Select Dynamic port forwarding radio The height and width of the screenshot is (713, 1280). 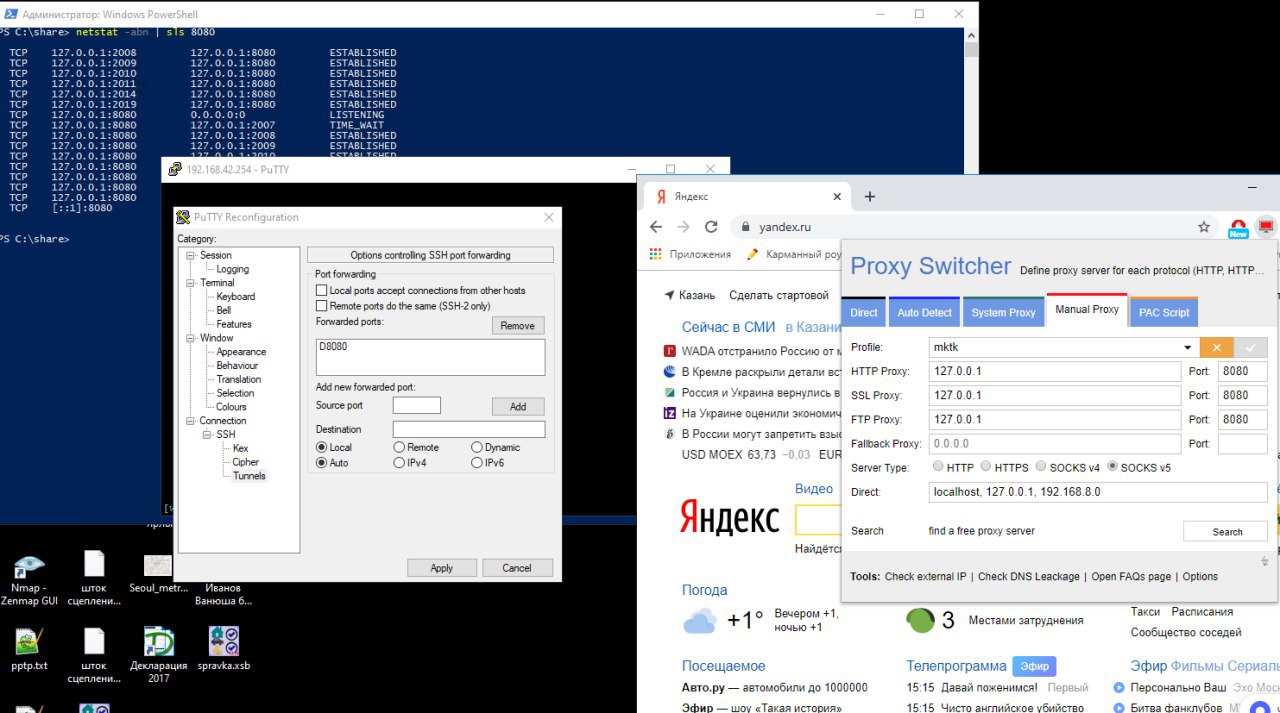pyautogui.click(x=477, y=447)
